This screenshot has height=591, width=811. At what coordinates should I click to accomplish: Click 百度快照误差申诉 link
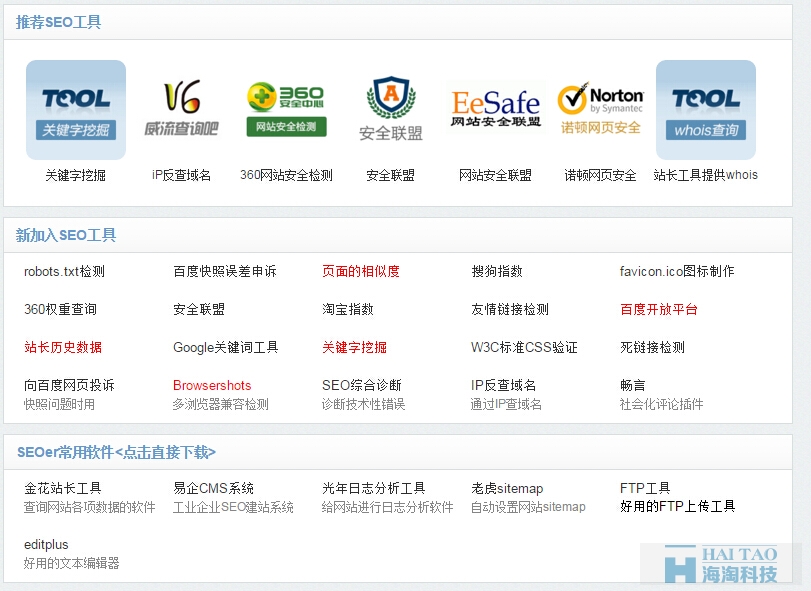pos(224,271)
